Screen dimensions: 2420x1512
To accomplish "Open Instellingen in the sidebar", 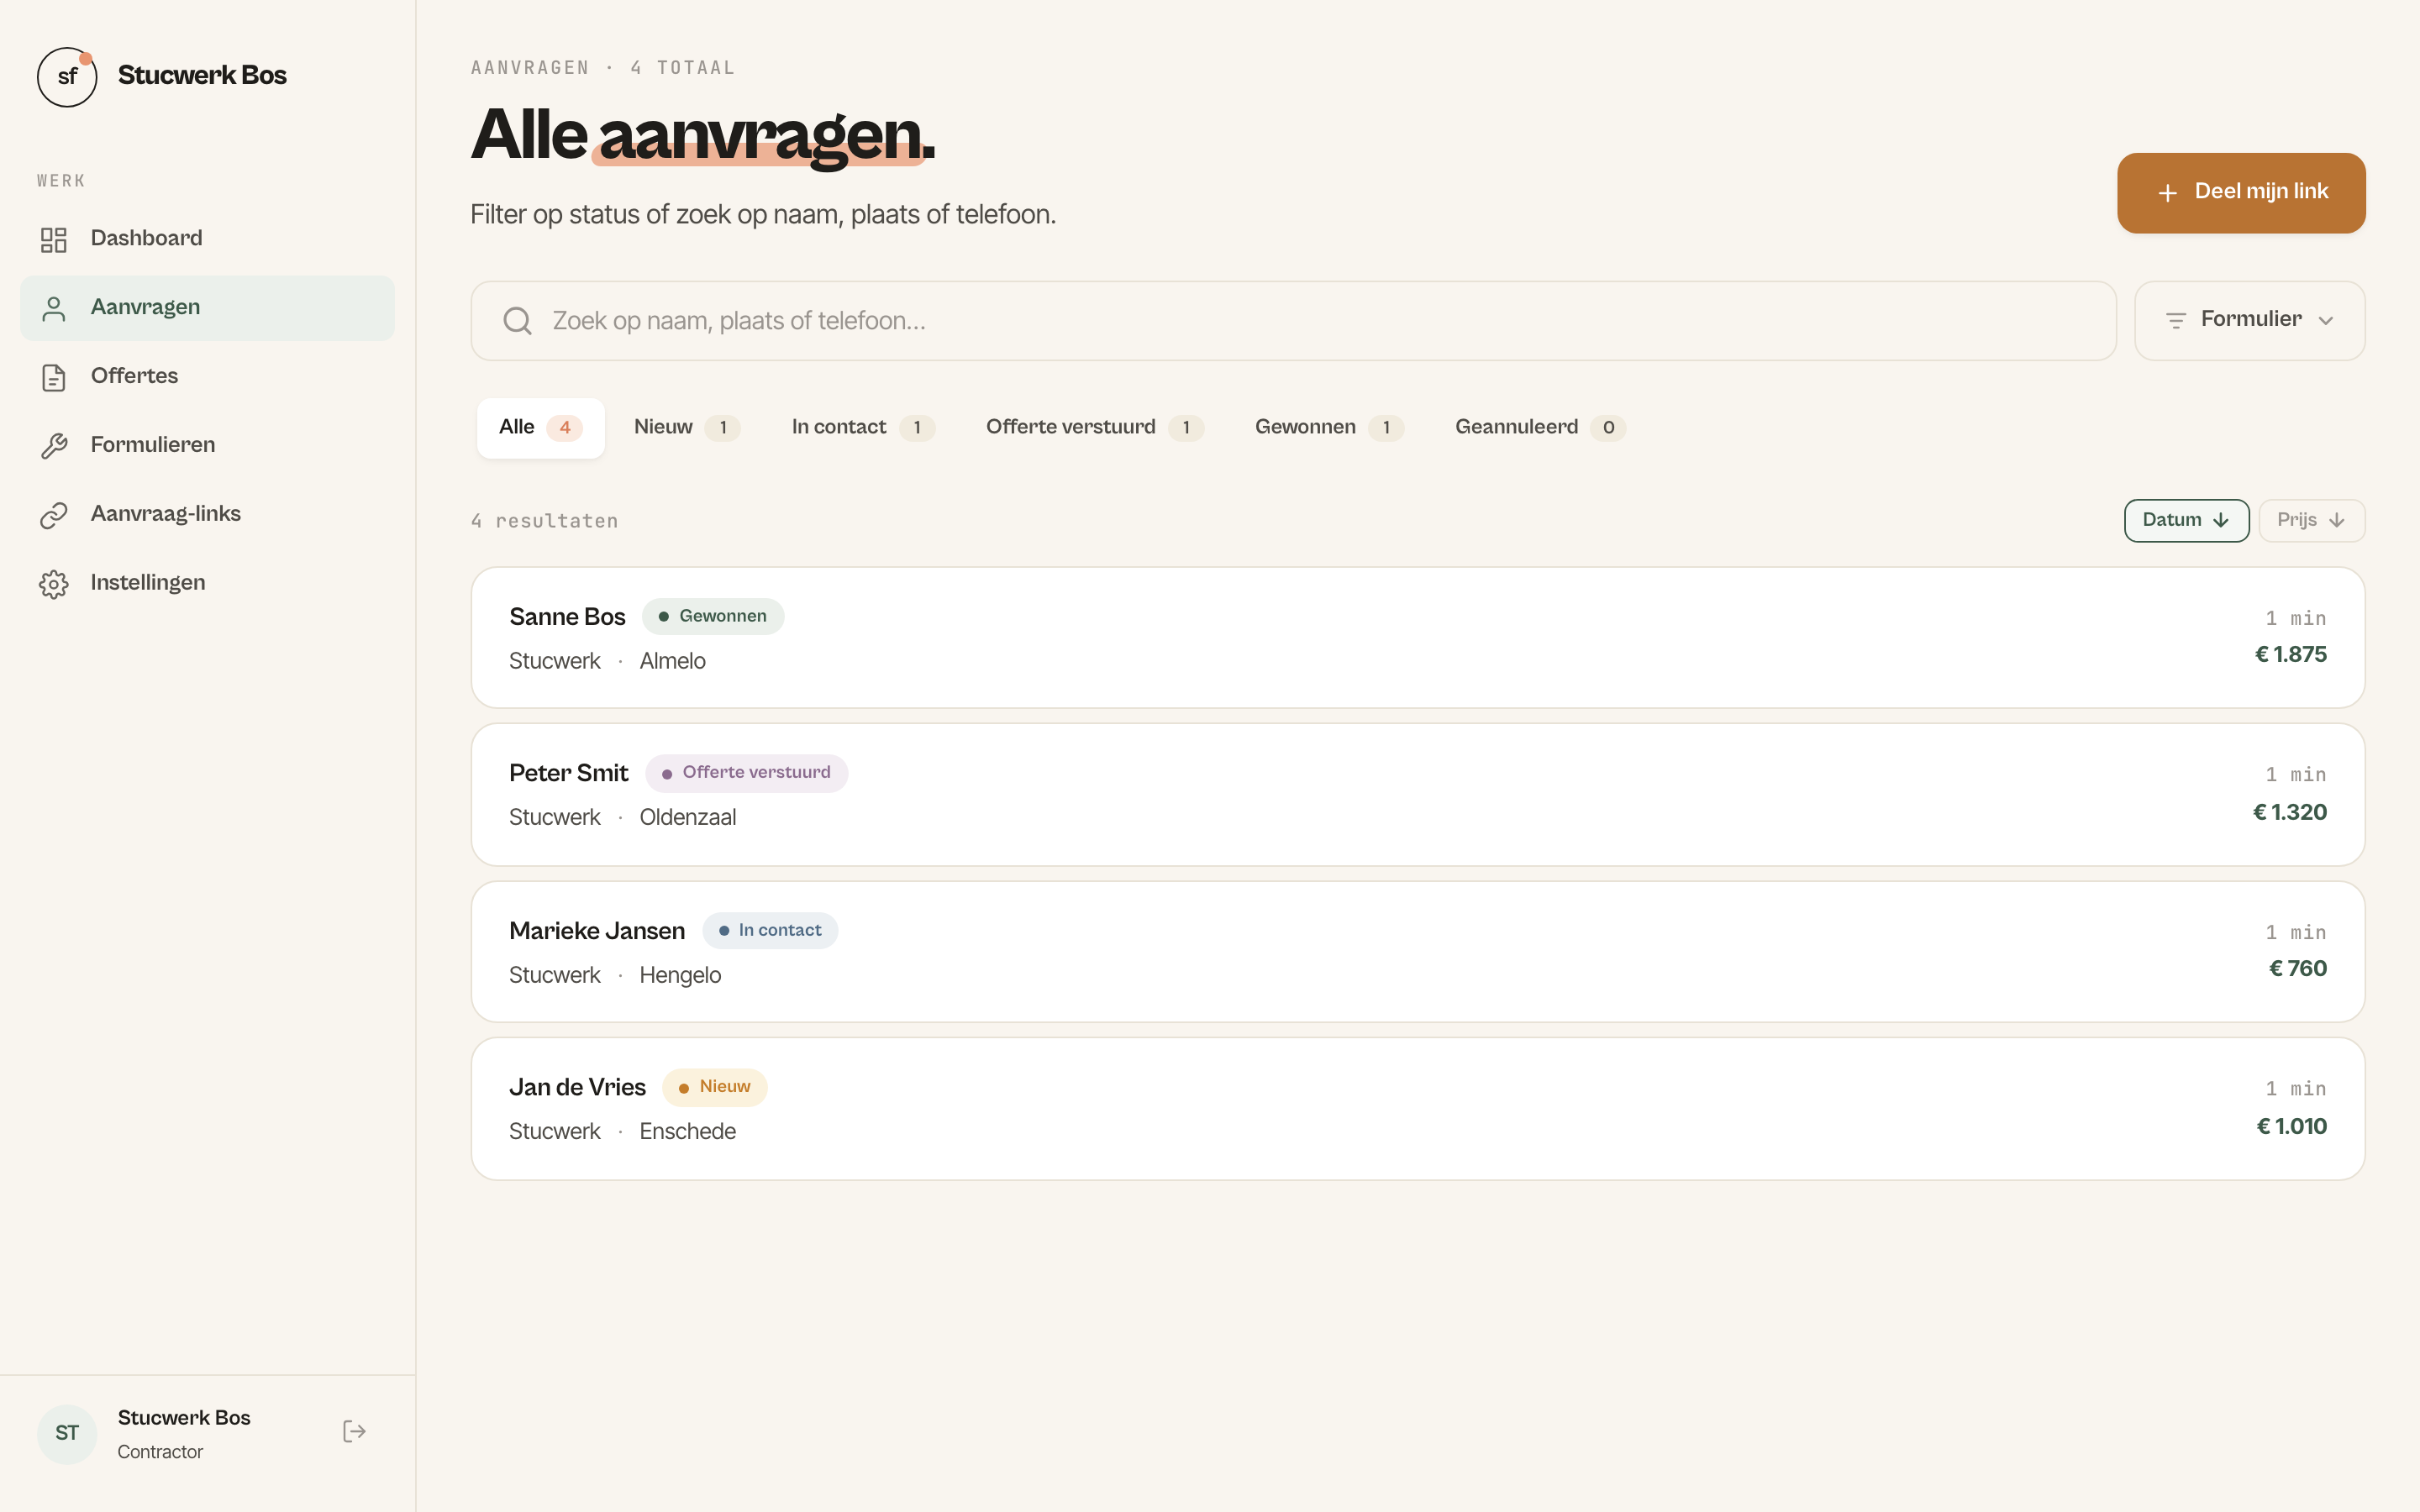I will (x=207, y=584).
